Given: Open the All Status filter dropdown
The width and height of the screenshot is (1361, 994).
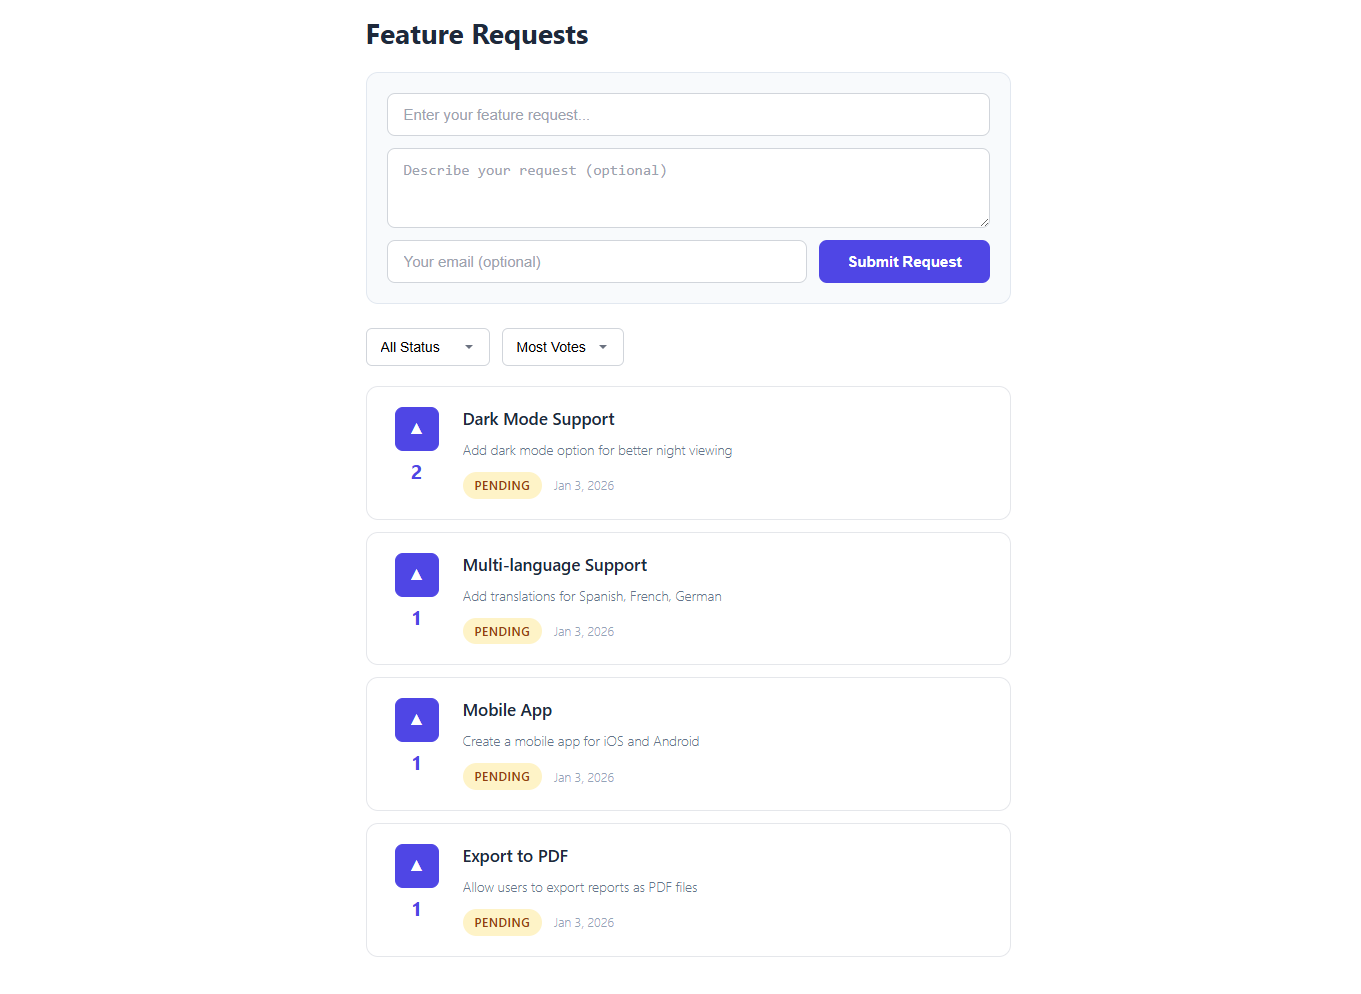Looking at the screenshot, I should (x=427, y=346).
